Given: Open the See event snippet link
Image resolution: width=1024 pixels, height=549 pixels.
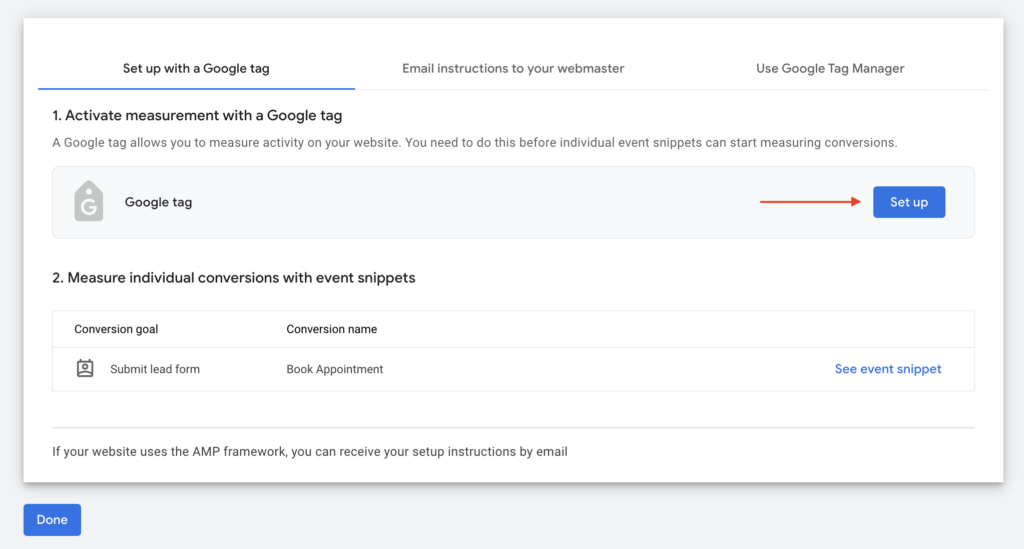Looking at the screenshot, I should pos(888,369).
